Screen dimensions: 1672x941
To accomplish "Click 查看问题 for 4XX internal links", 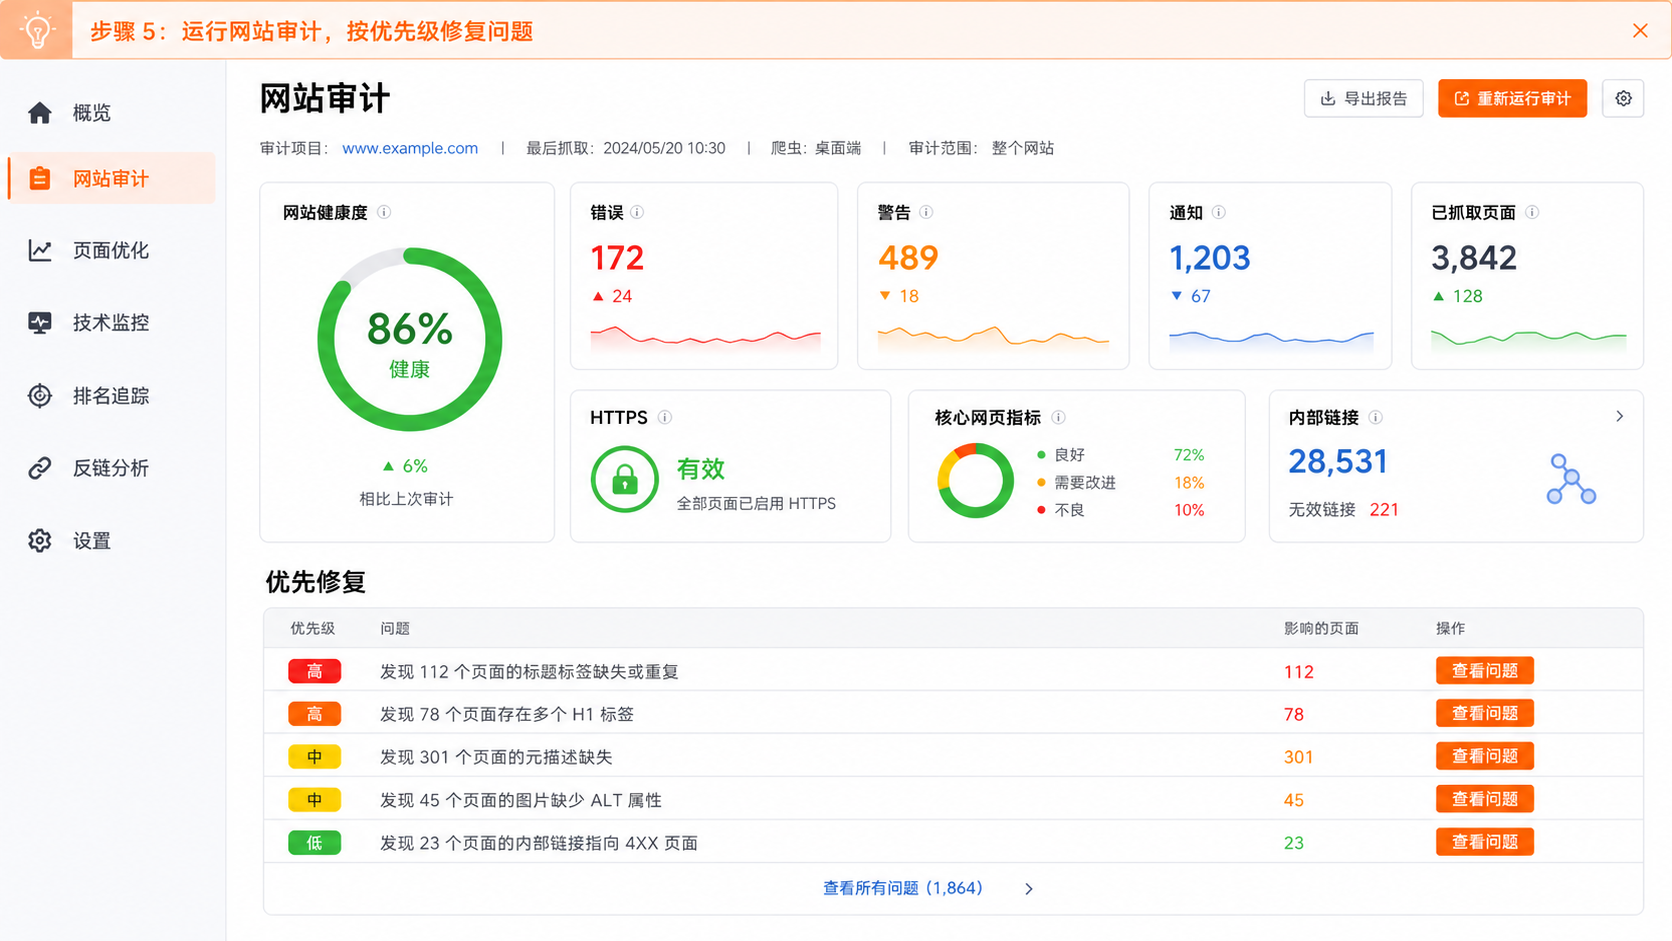I will point(1485,842).
